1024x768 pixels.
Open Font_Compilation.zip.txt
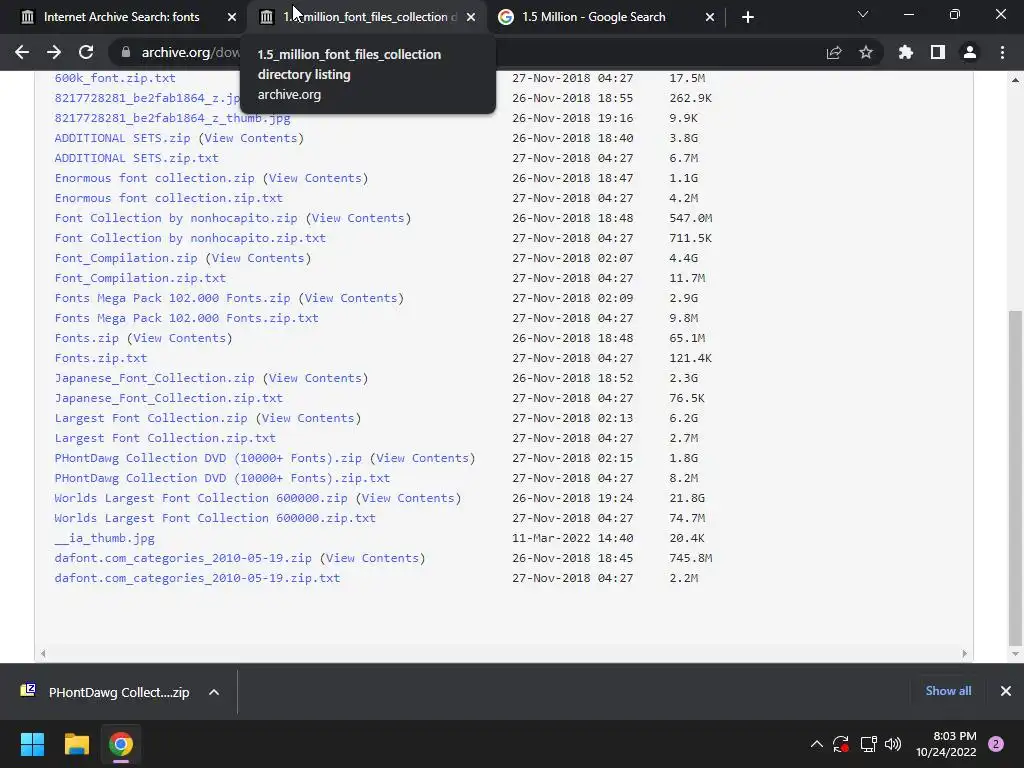[x=140, y=278]
